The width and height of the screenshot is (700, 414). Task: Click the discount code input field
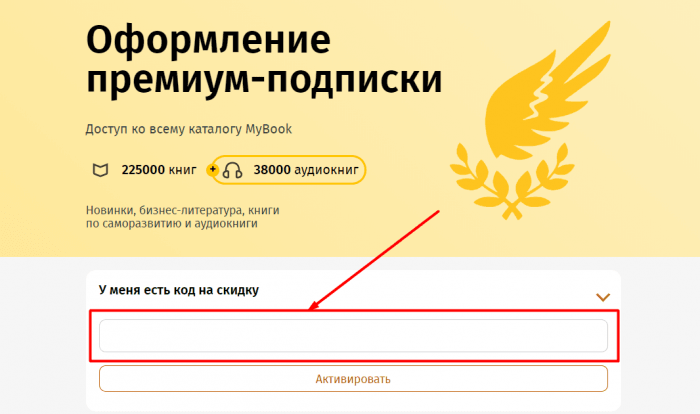click(x=353, y=336)
